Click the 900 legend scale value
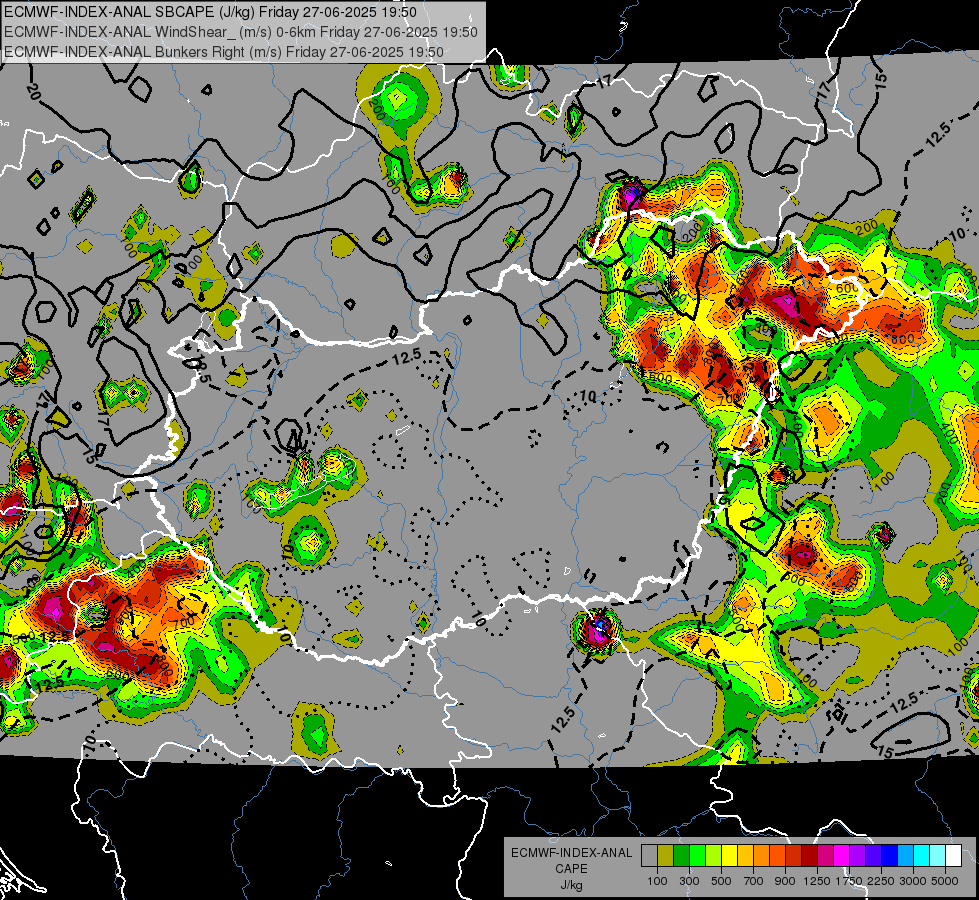Image resolution: width=979 pixels, height=900 pixels. tap(785, 881)
